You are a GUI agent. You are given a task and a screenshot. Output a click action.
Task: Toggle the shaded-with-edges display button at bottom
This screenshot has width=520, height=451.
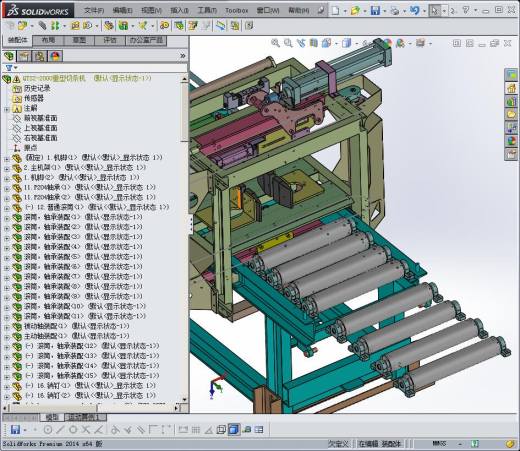coord(234,430)
